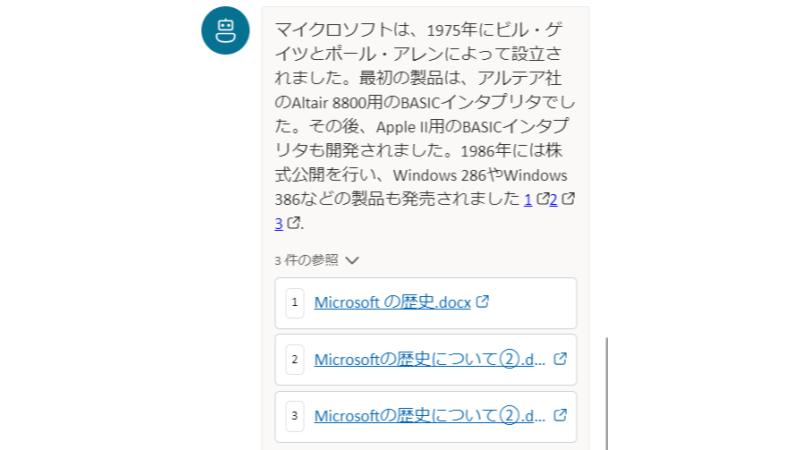Click external-link icon on reference card 2
Image resolution: width=800 pixels, height=450 pixels.
tap(560, 359)
